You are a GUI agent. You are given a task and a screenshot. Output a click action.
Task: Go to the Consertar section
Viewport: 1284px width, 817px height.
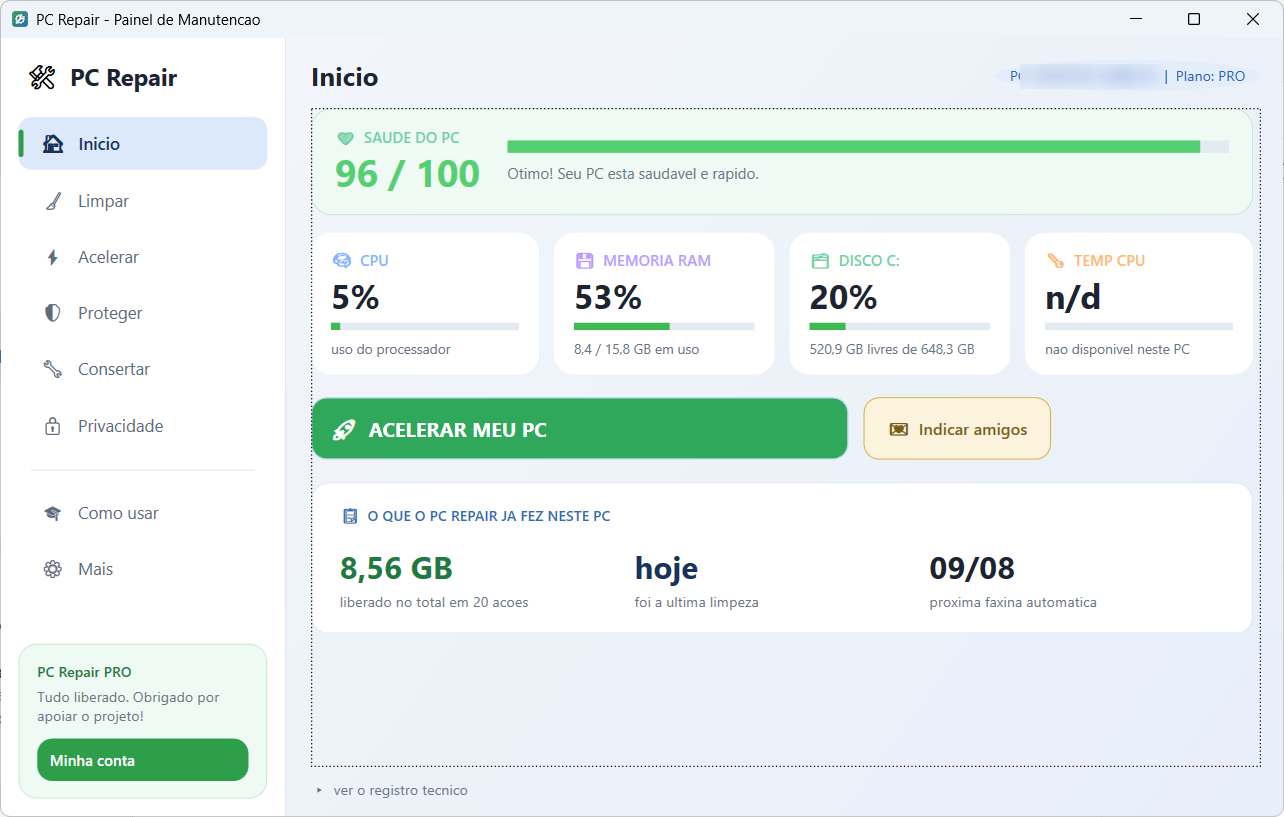pyautogui.click(x=143, y=369)
